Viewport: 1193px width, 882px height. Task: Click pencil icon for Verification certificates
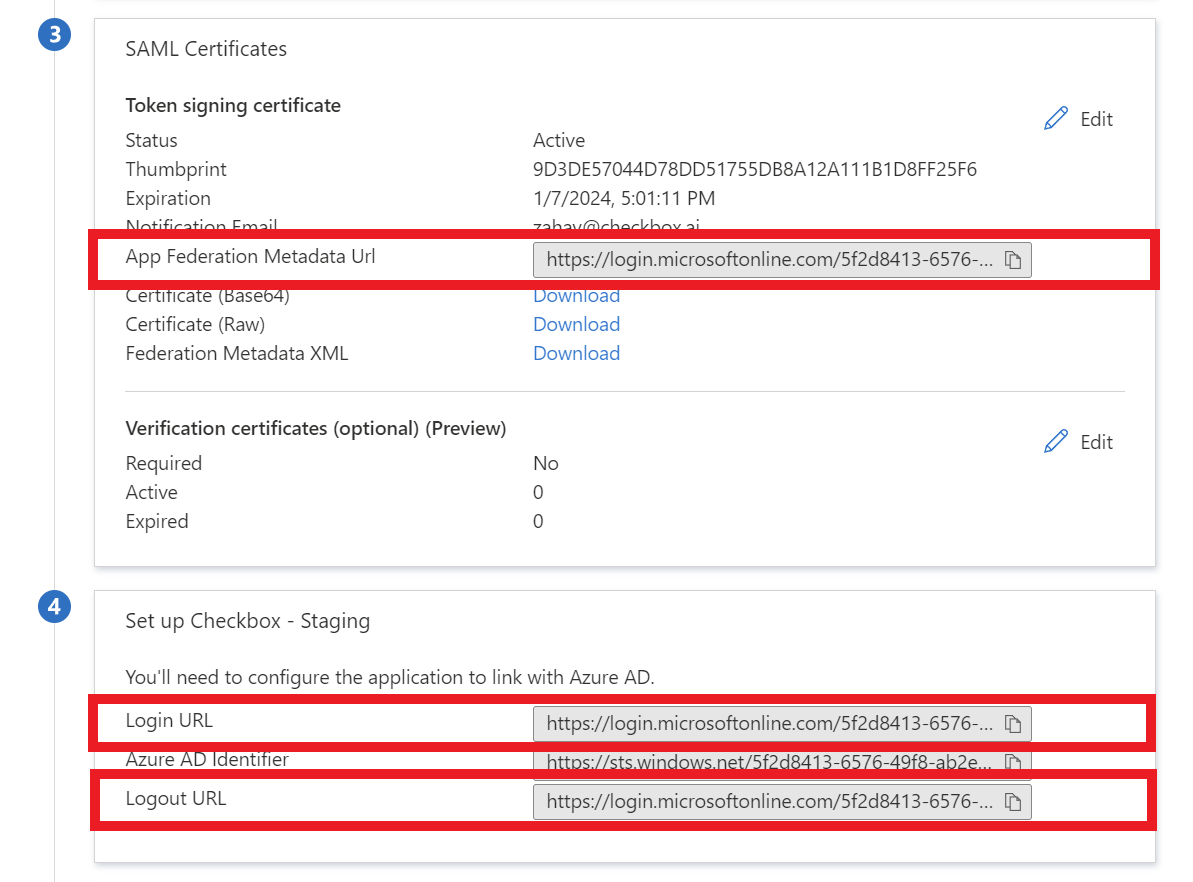(1056, 441)
